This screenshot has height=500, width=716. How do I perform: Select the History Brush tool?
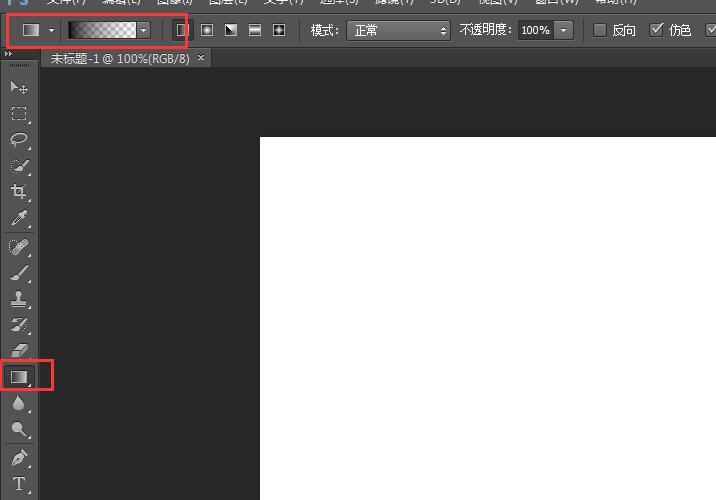point(19,325)
